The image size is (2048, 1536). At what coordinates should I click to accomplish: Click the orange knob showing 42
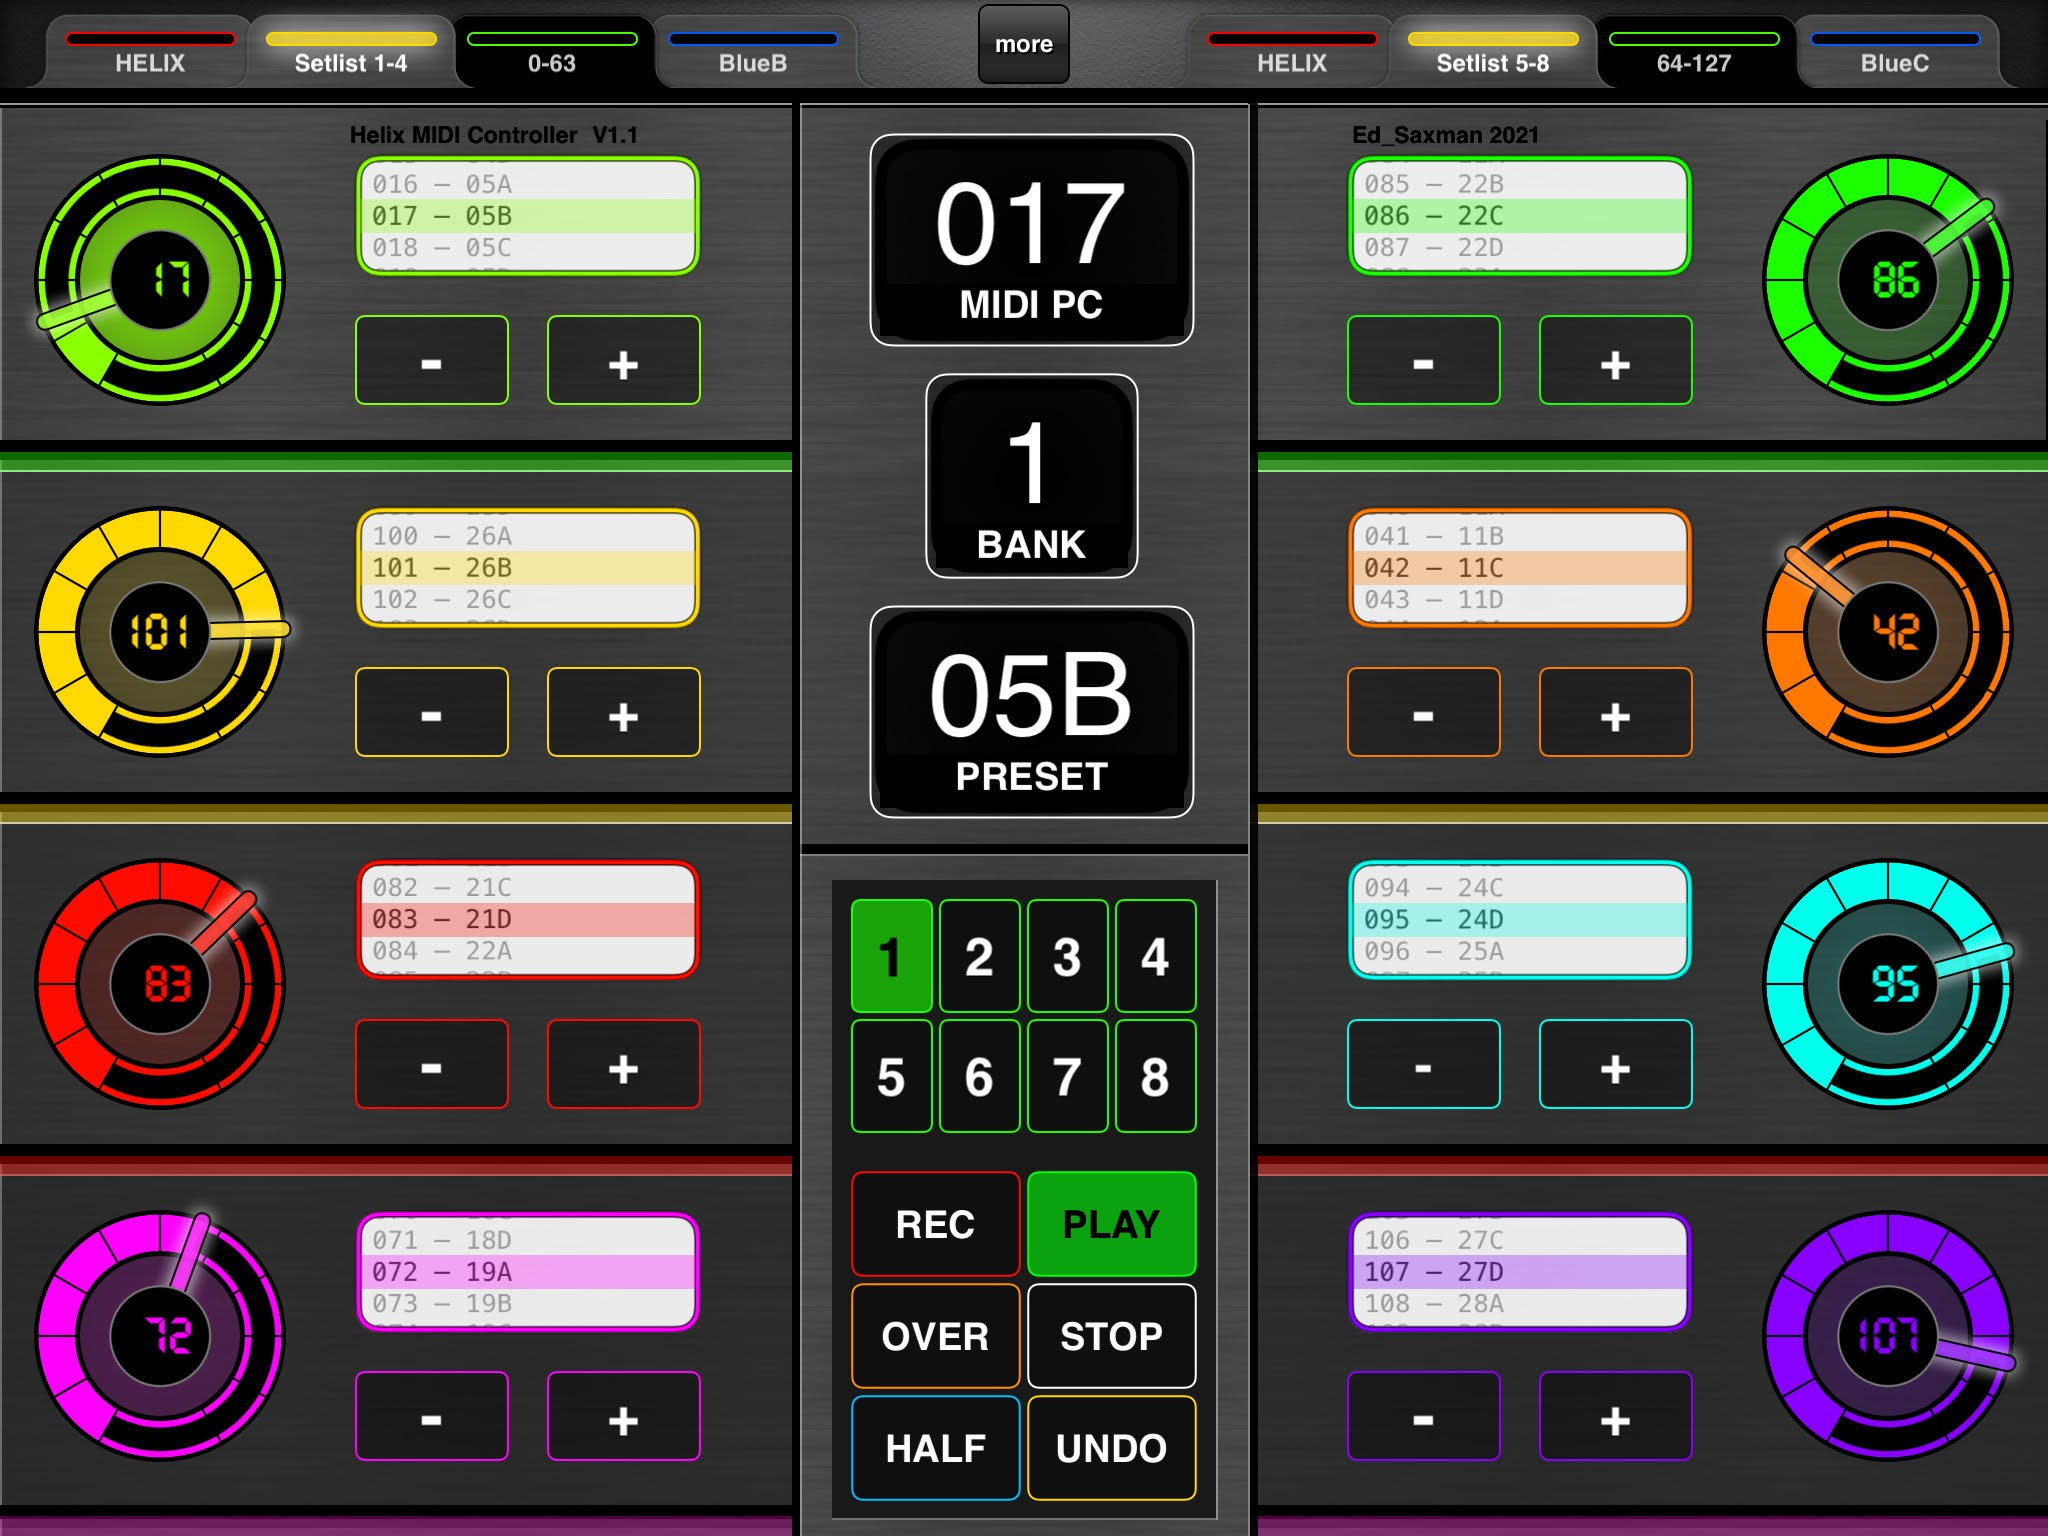click(1888, 632)
